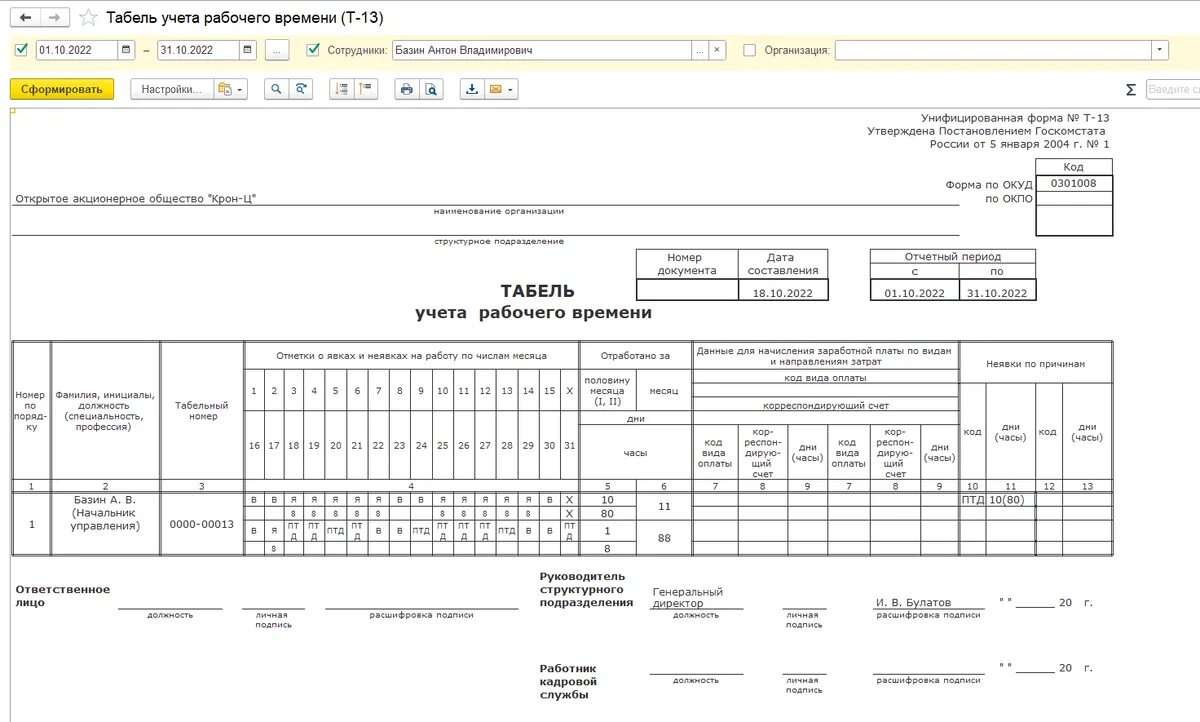Image resolution: width=1200 pixels, height=722 pixels.
Task: Open employee selection list with ellipsis
Action: [x=700, y=50]
